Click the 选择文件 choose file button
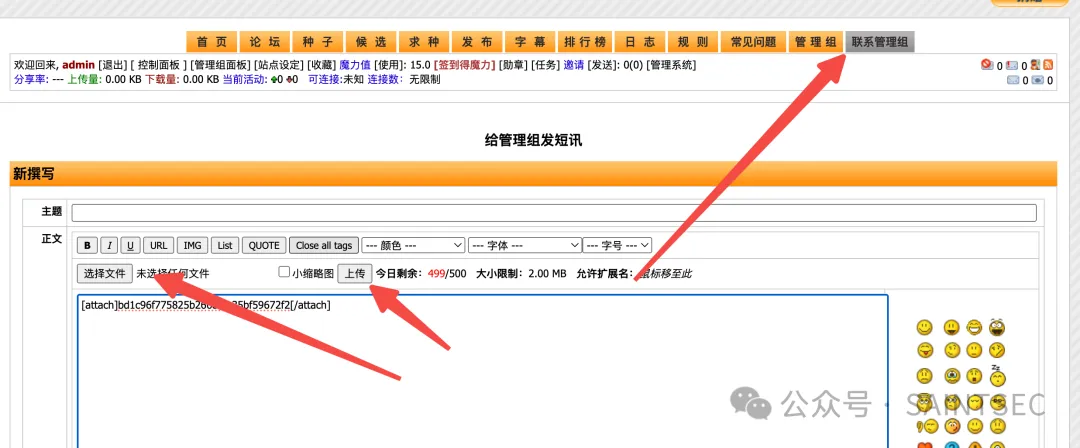This screenshot has width=1080, height=448. 104,273
